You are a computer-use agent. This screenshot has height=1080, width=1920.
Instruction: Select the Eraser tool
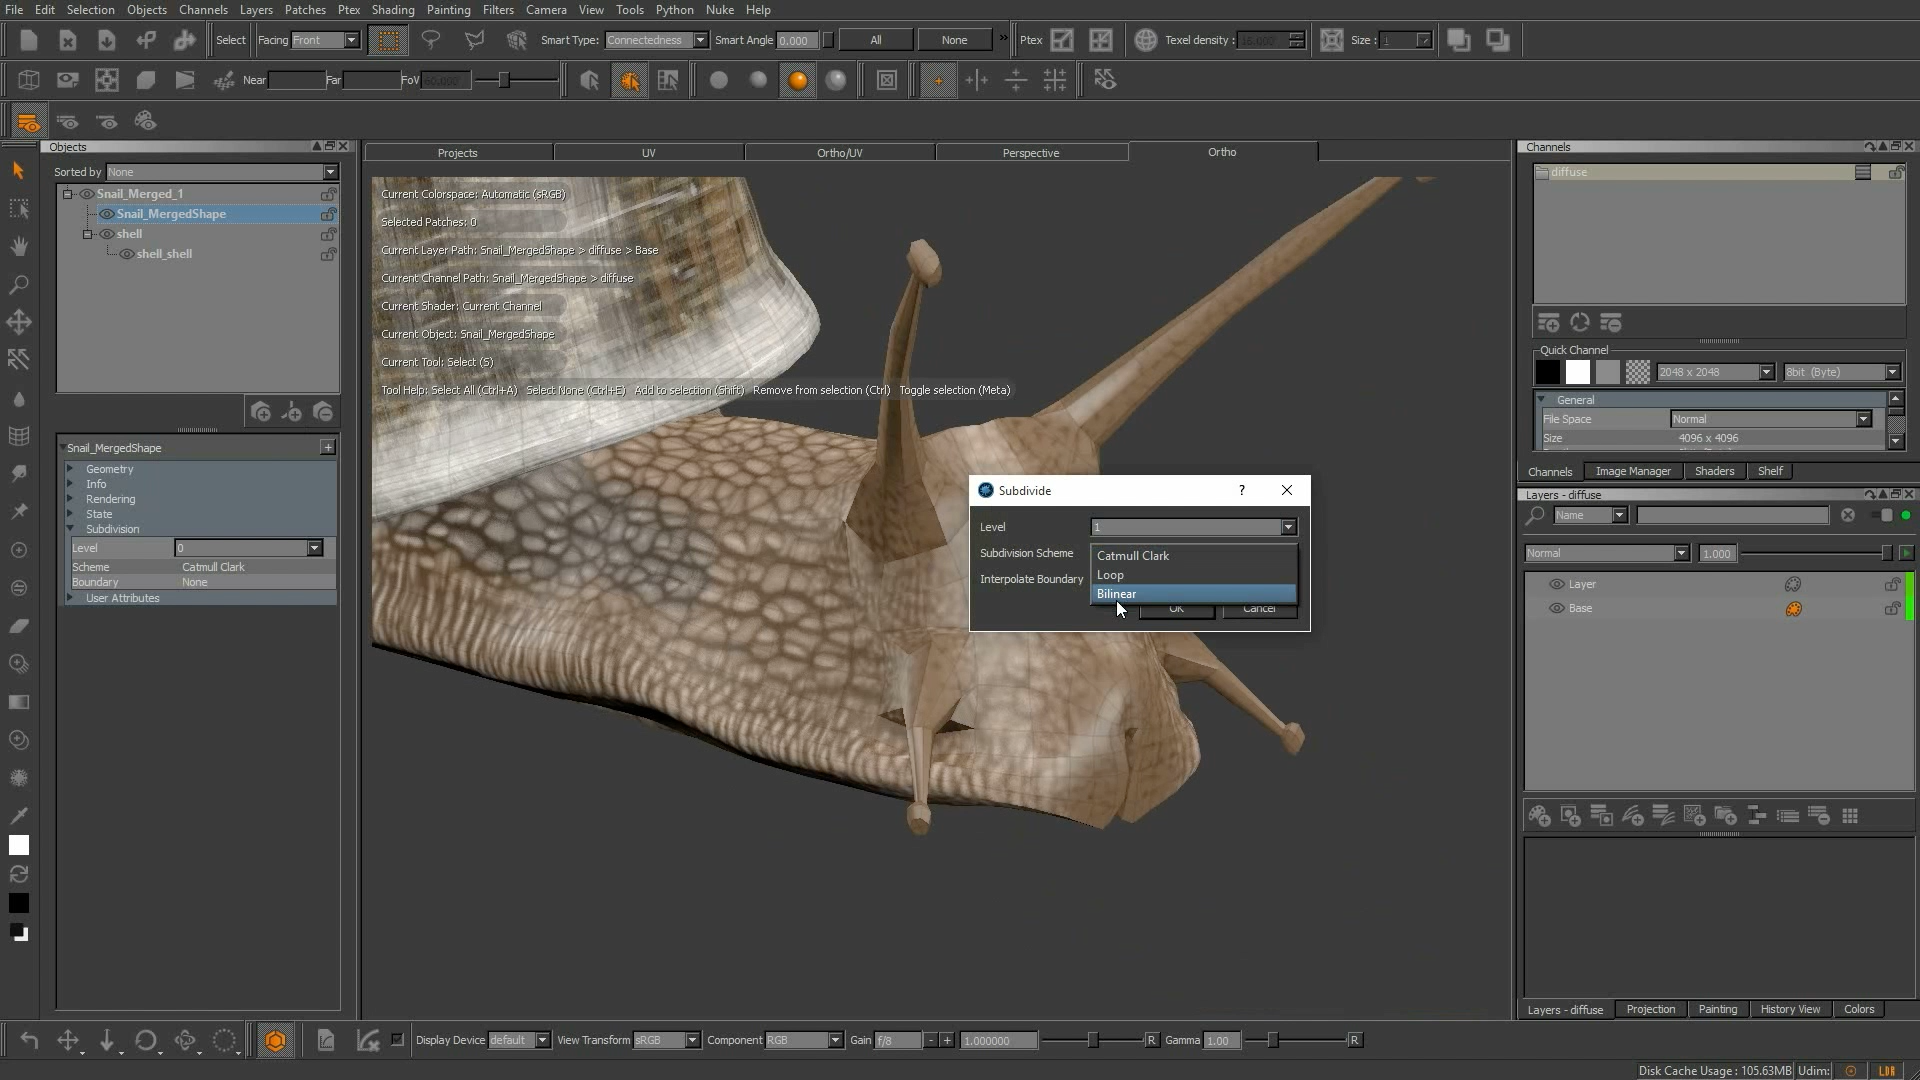18,626
